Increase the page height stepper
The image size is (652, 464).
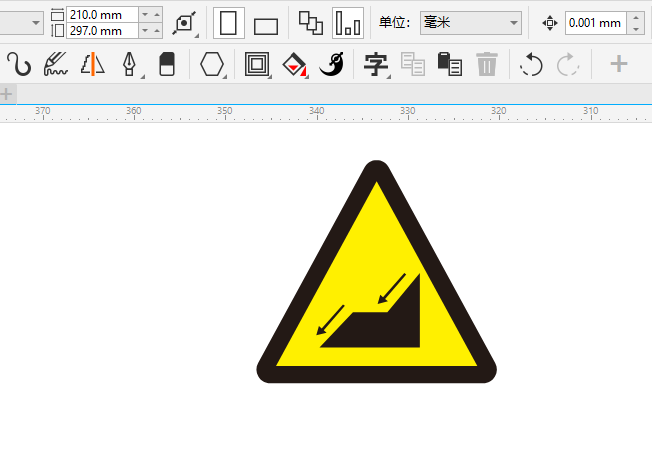[157, 31]
